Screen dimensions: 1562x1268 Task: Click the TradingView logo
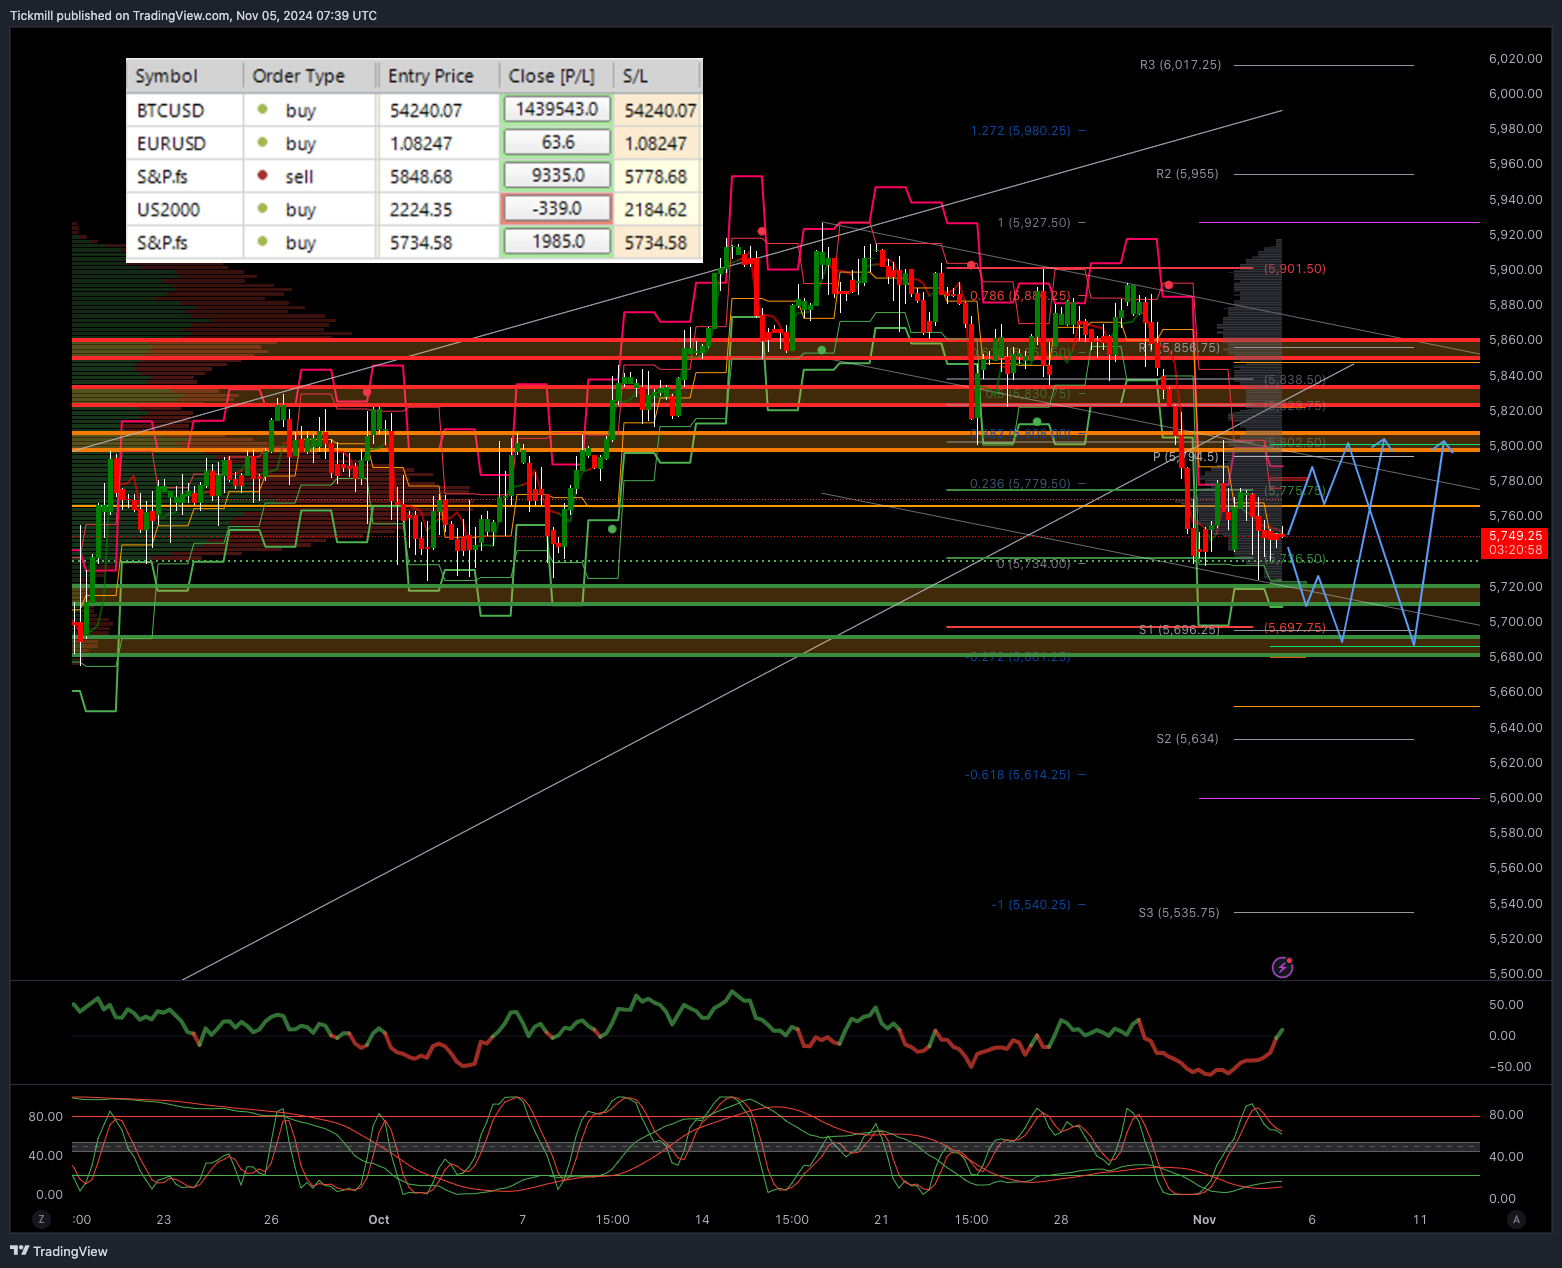pyautogui.click(x=59, y=1251)
